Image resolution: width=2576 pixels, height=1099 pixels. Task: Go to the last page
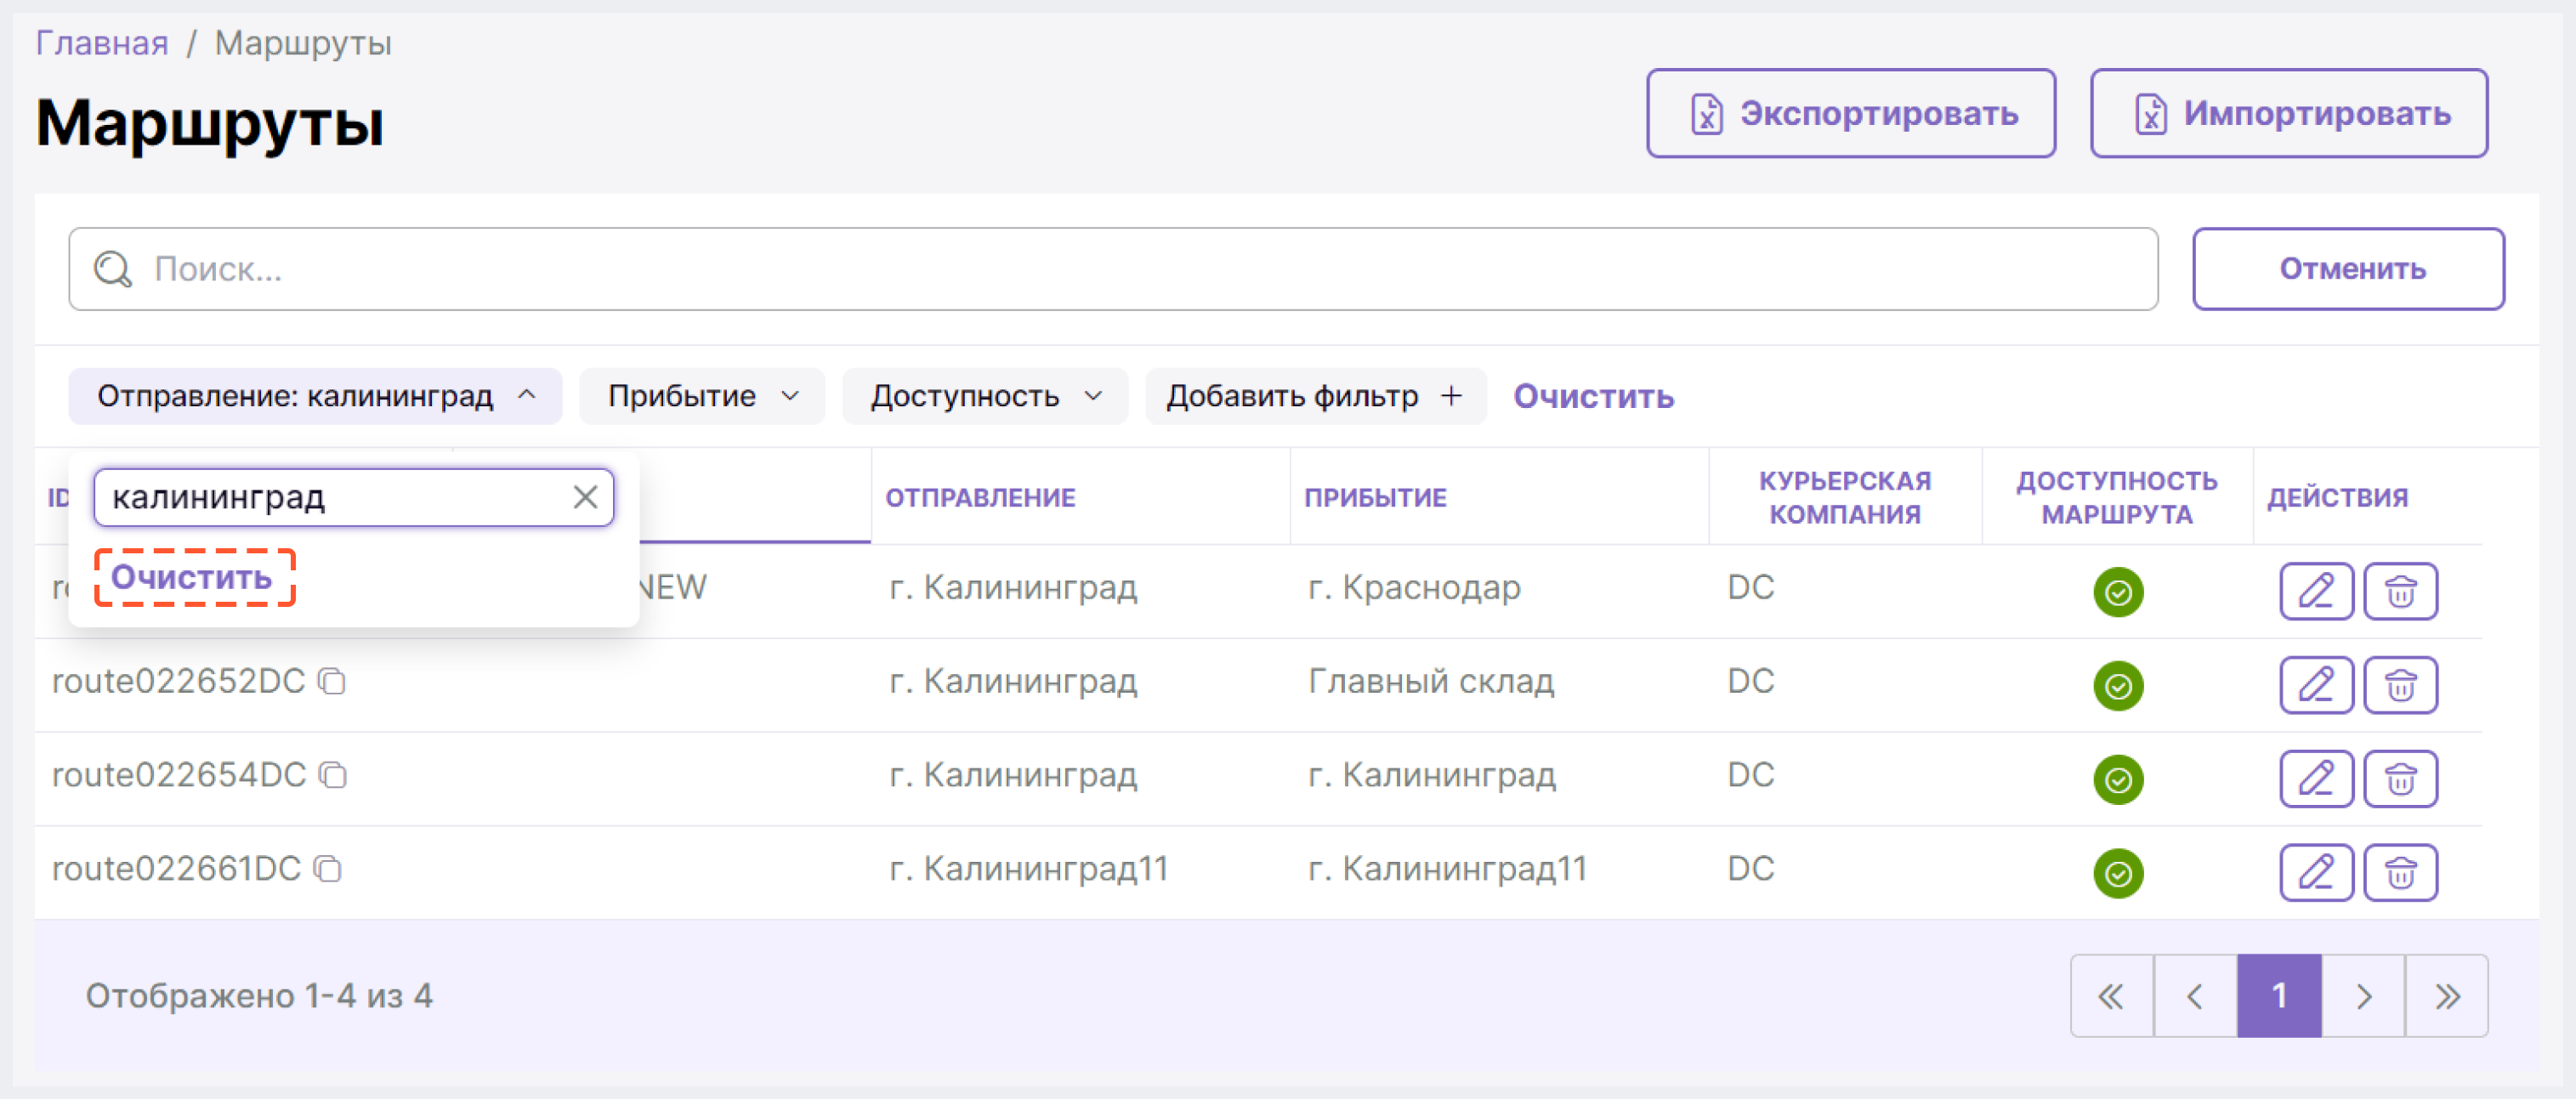click(2447, 996)
